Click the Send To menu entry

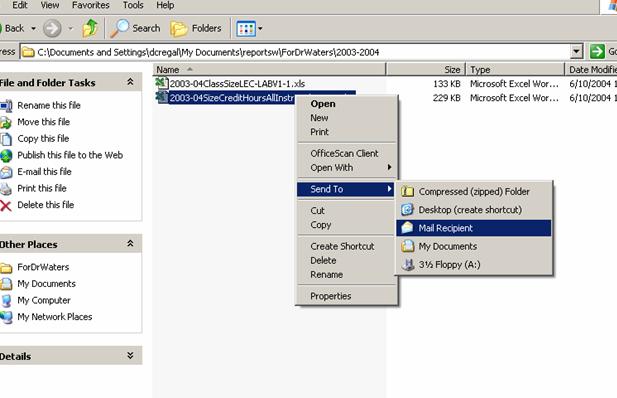(346, 189)
